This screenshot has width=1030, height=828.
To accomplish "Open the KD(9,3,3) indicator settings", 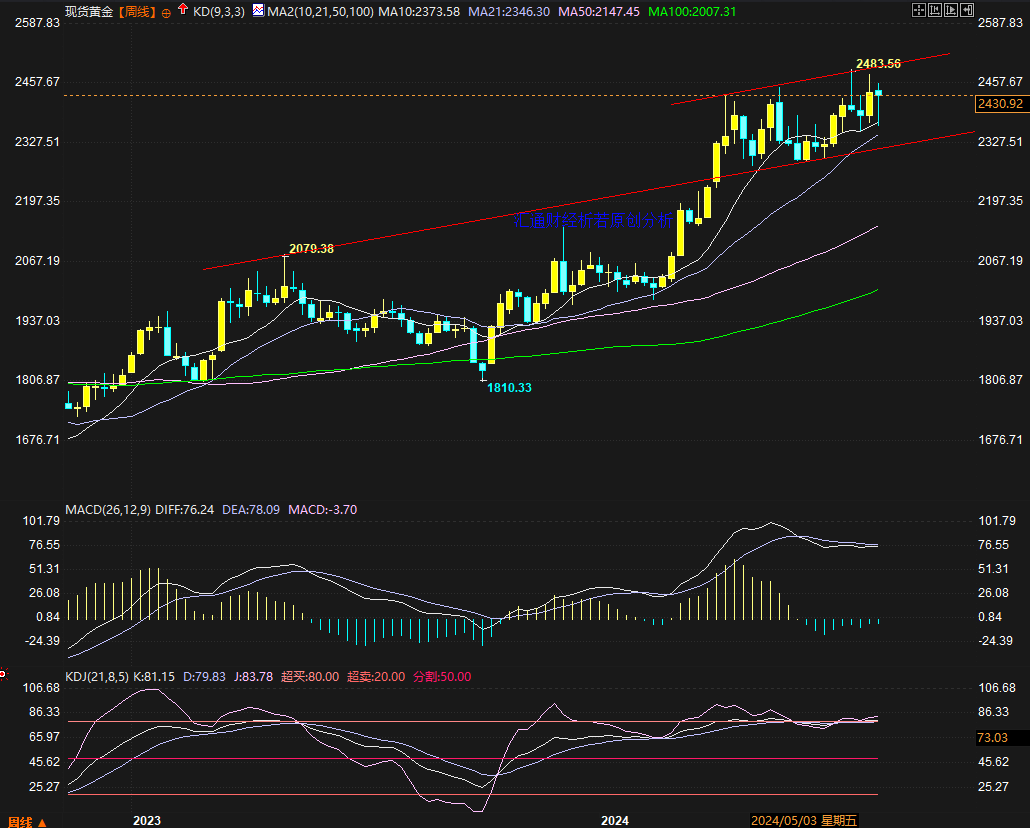I will point(218,12).
